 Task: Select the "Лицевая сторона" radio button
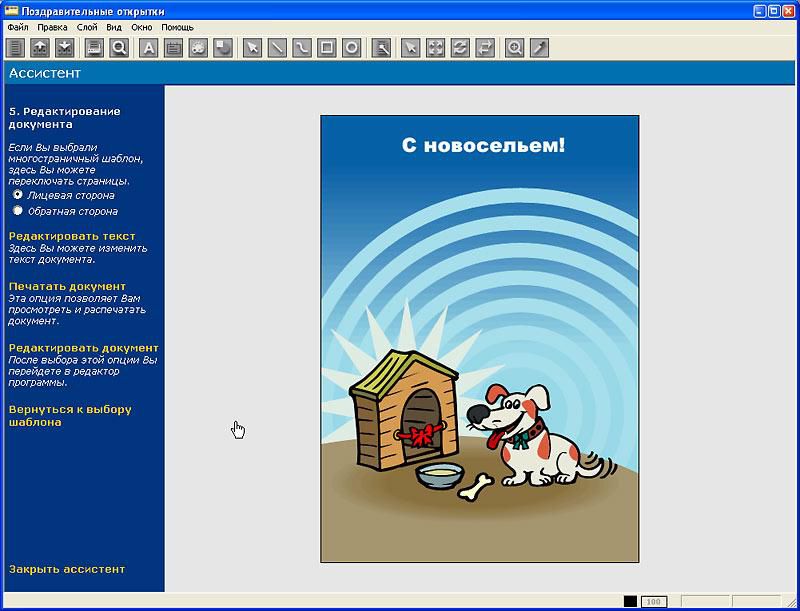[18, 195]
